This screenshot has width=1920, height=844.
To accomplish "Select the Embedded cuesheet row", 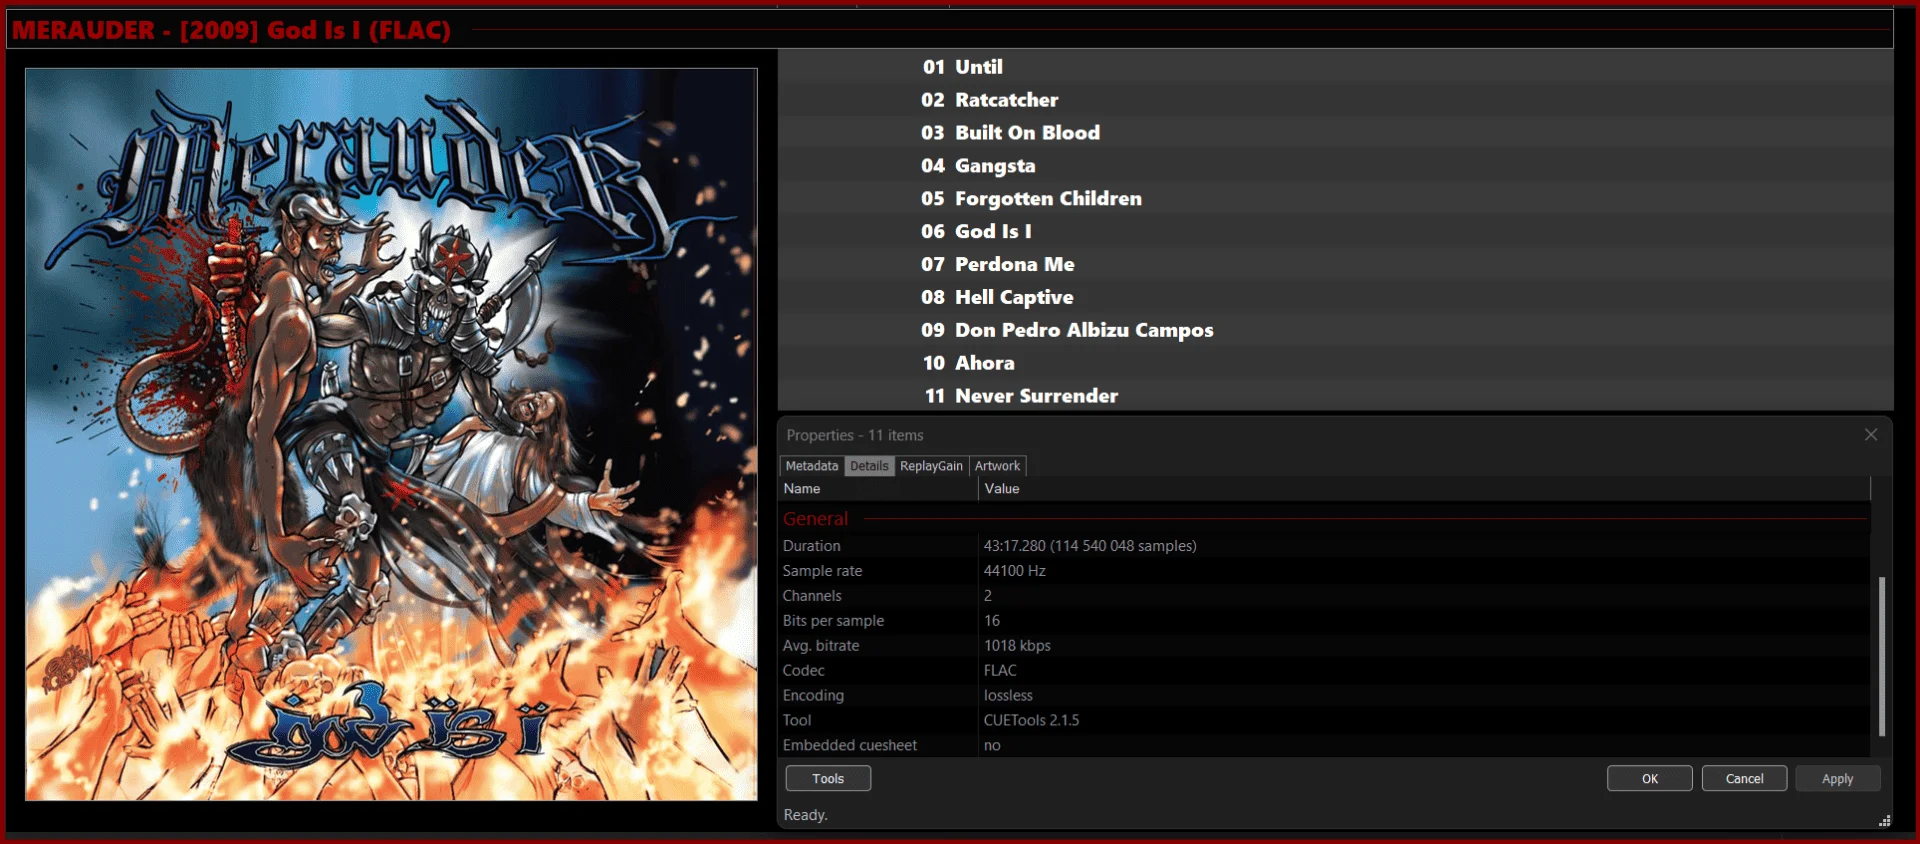I will 1325,745.
